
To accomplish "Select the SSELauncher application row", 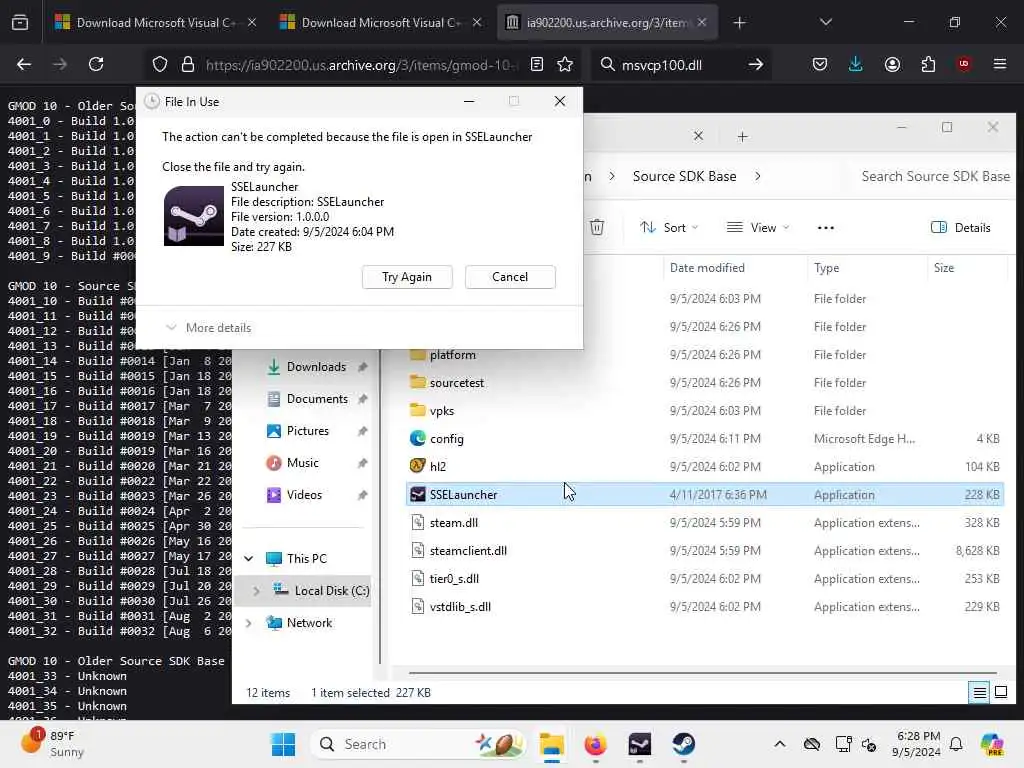I will [x=704, y=494].
